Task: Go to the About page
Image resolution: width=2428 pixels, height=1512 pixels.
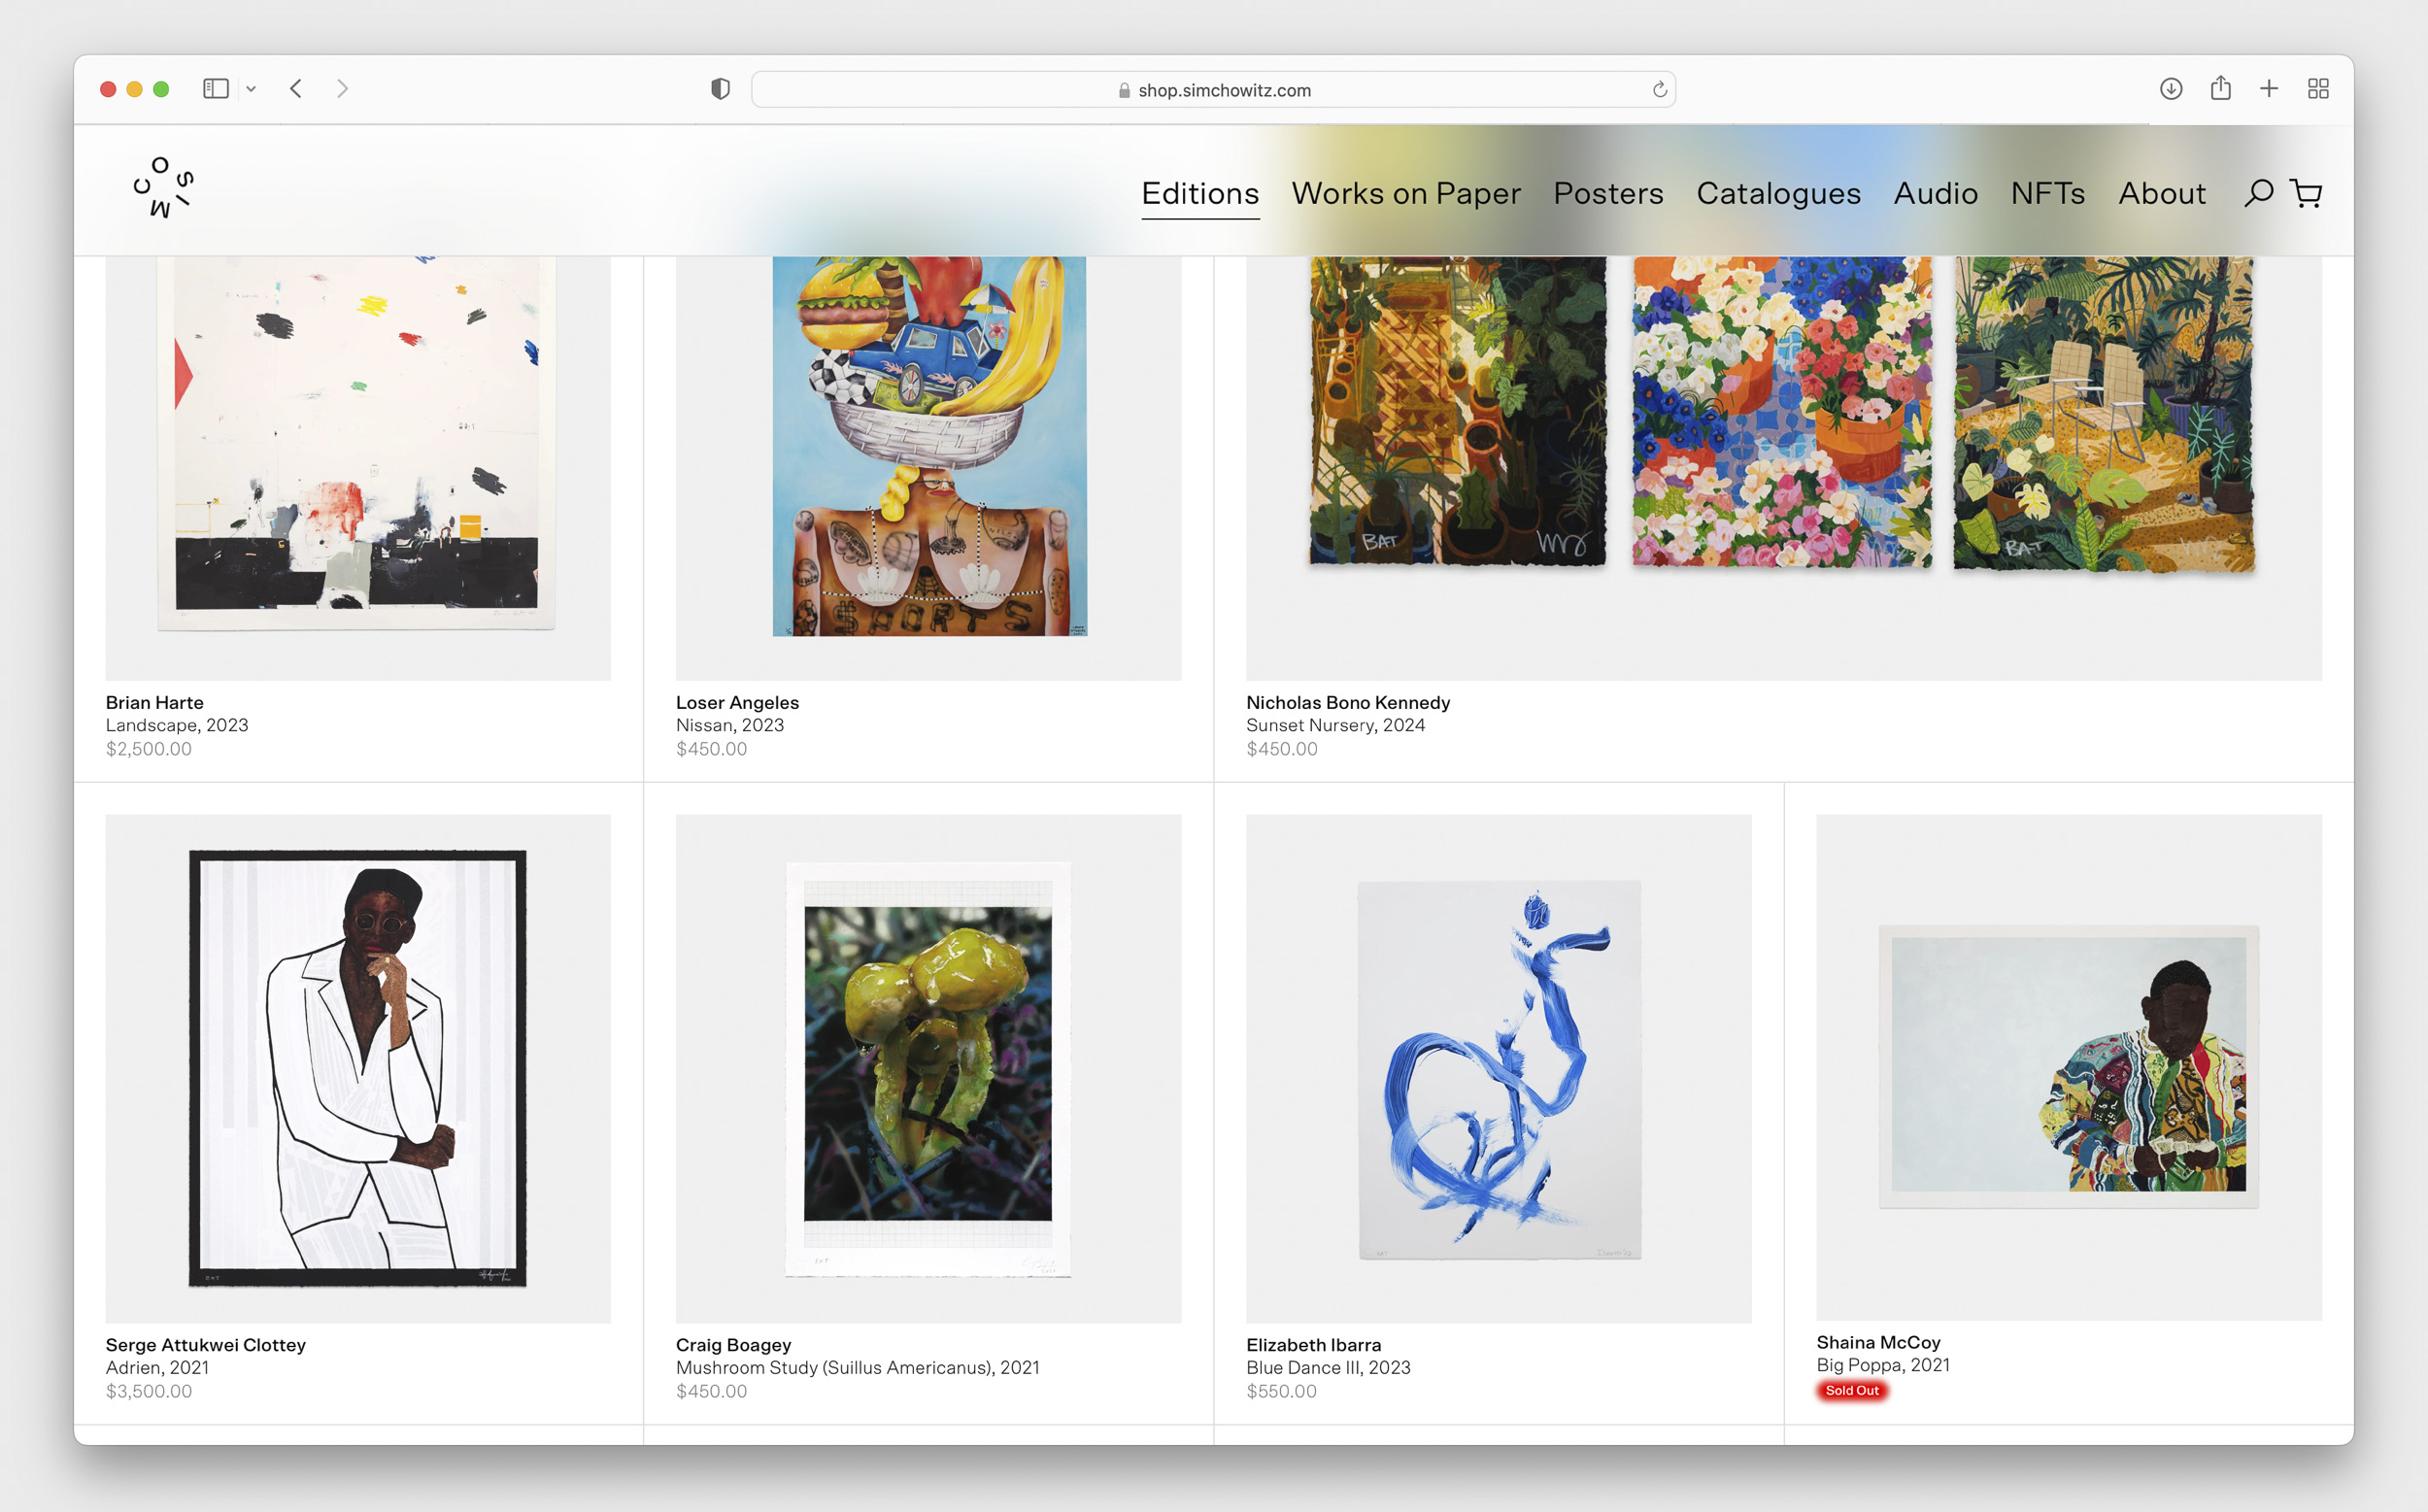Action: point(2161,193)
